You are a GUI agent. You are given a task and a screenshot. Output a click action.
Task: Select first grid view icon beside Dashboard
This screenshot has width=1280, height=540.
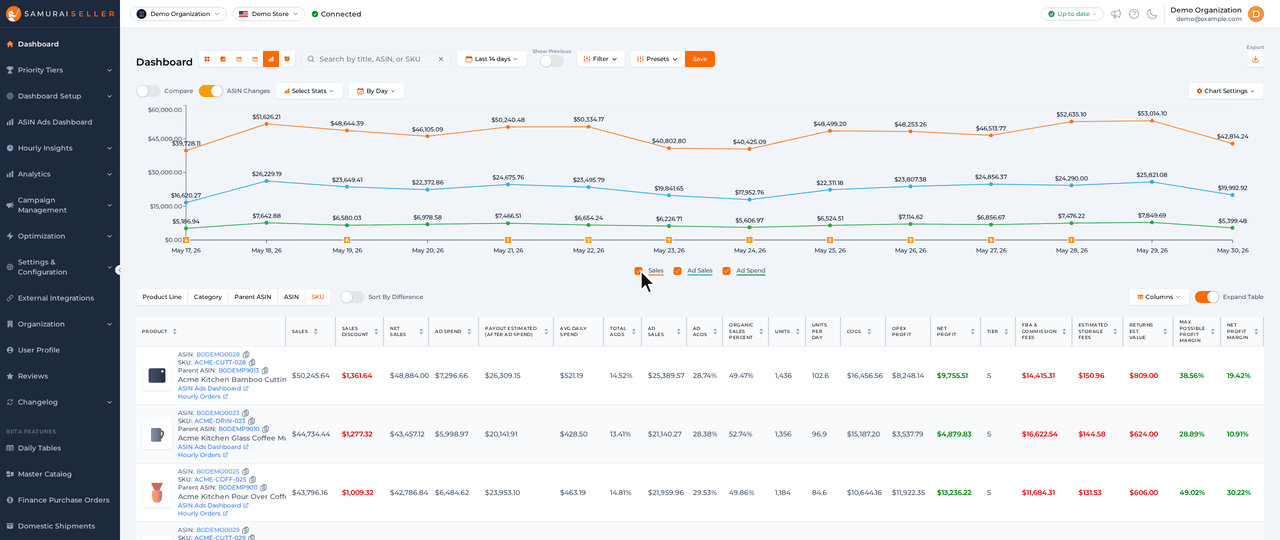tap(206, 59)
